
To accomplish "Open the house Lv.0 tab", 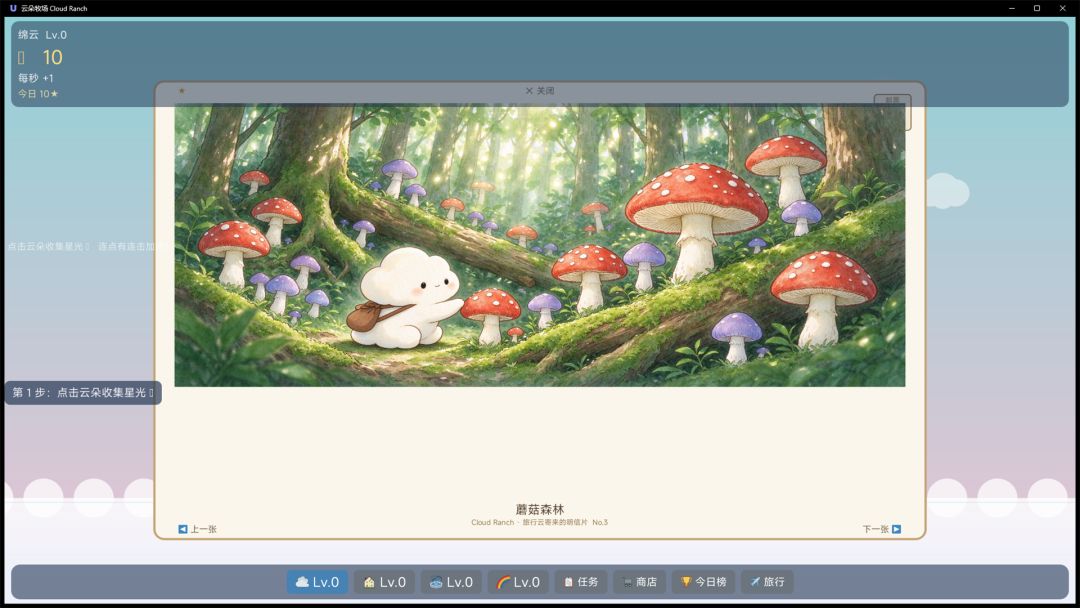I will tap(384, 582).
